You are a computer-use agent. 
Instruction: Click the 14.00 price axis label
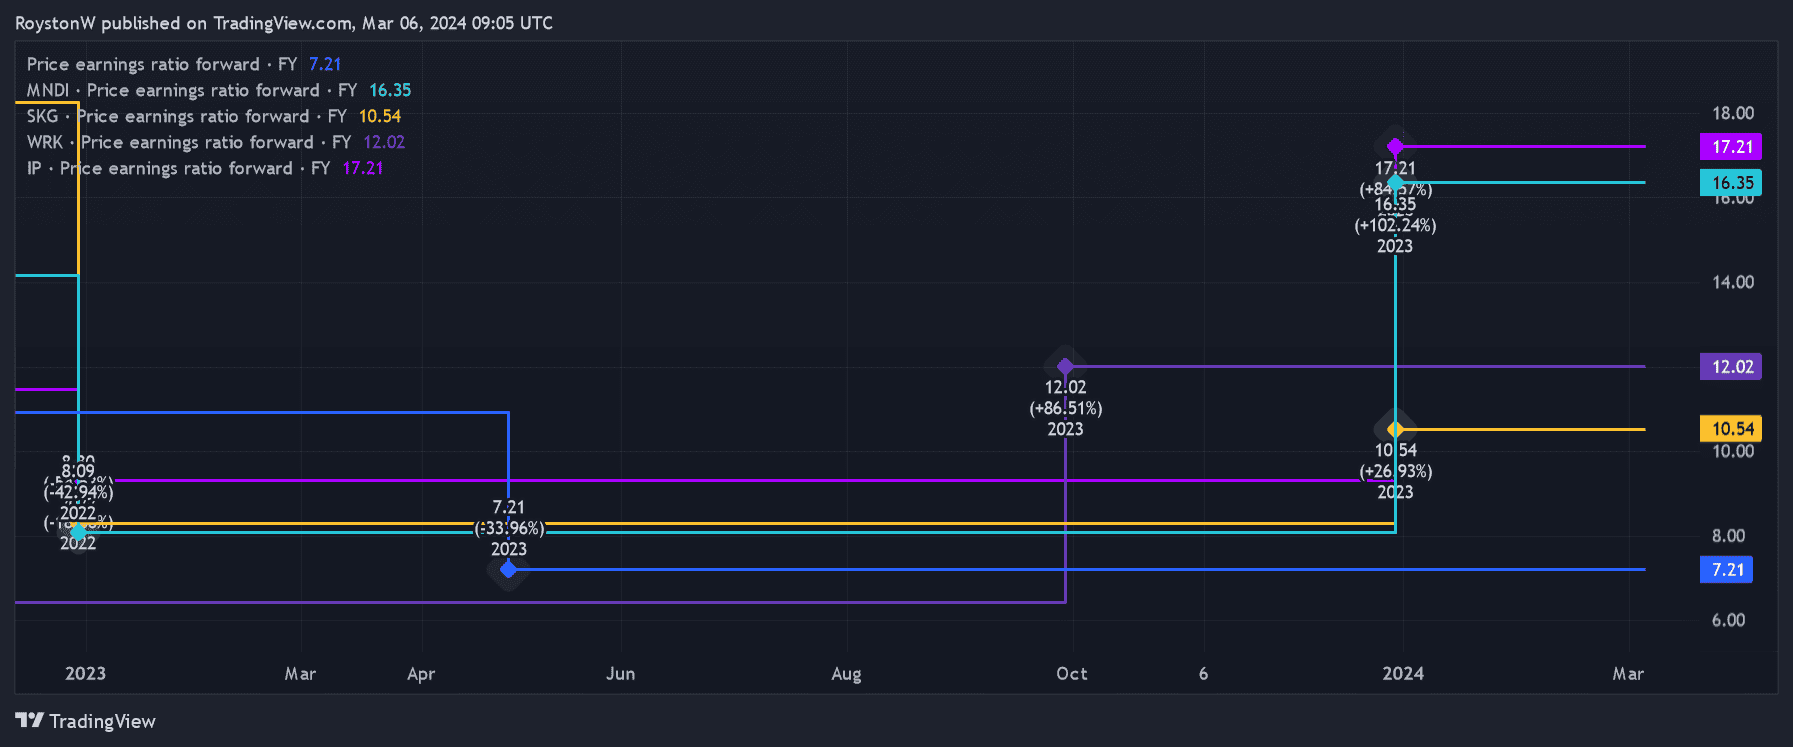[x=1732, y=282]
